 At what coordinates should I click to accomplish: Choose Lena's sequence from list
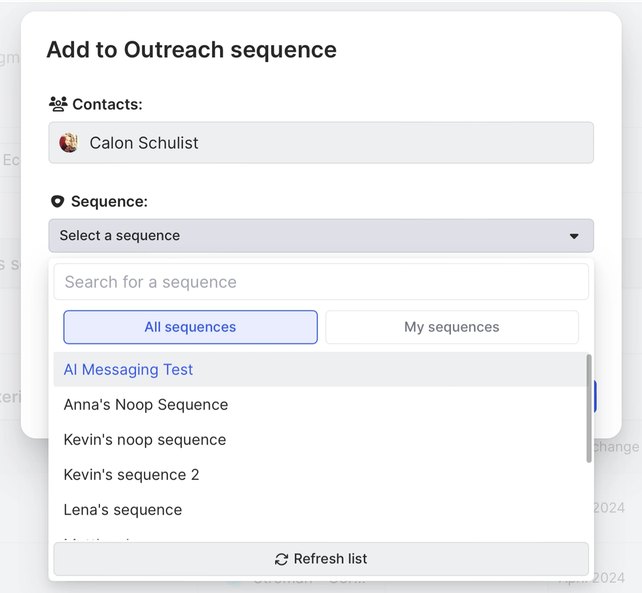click(123, 510)
